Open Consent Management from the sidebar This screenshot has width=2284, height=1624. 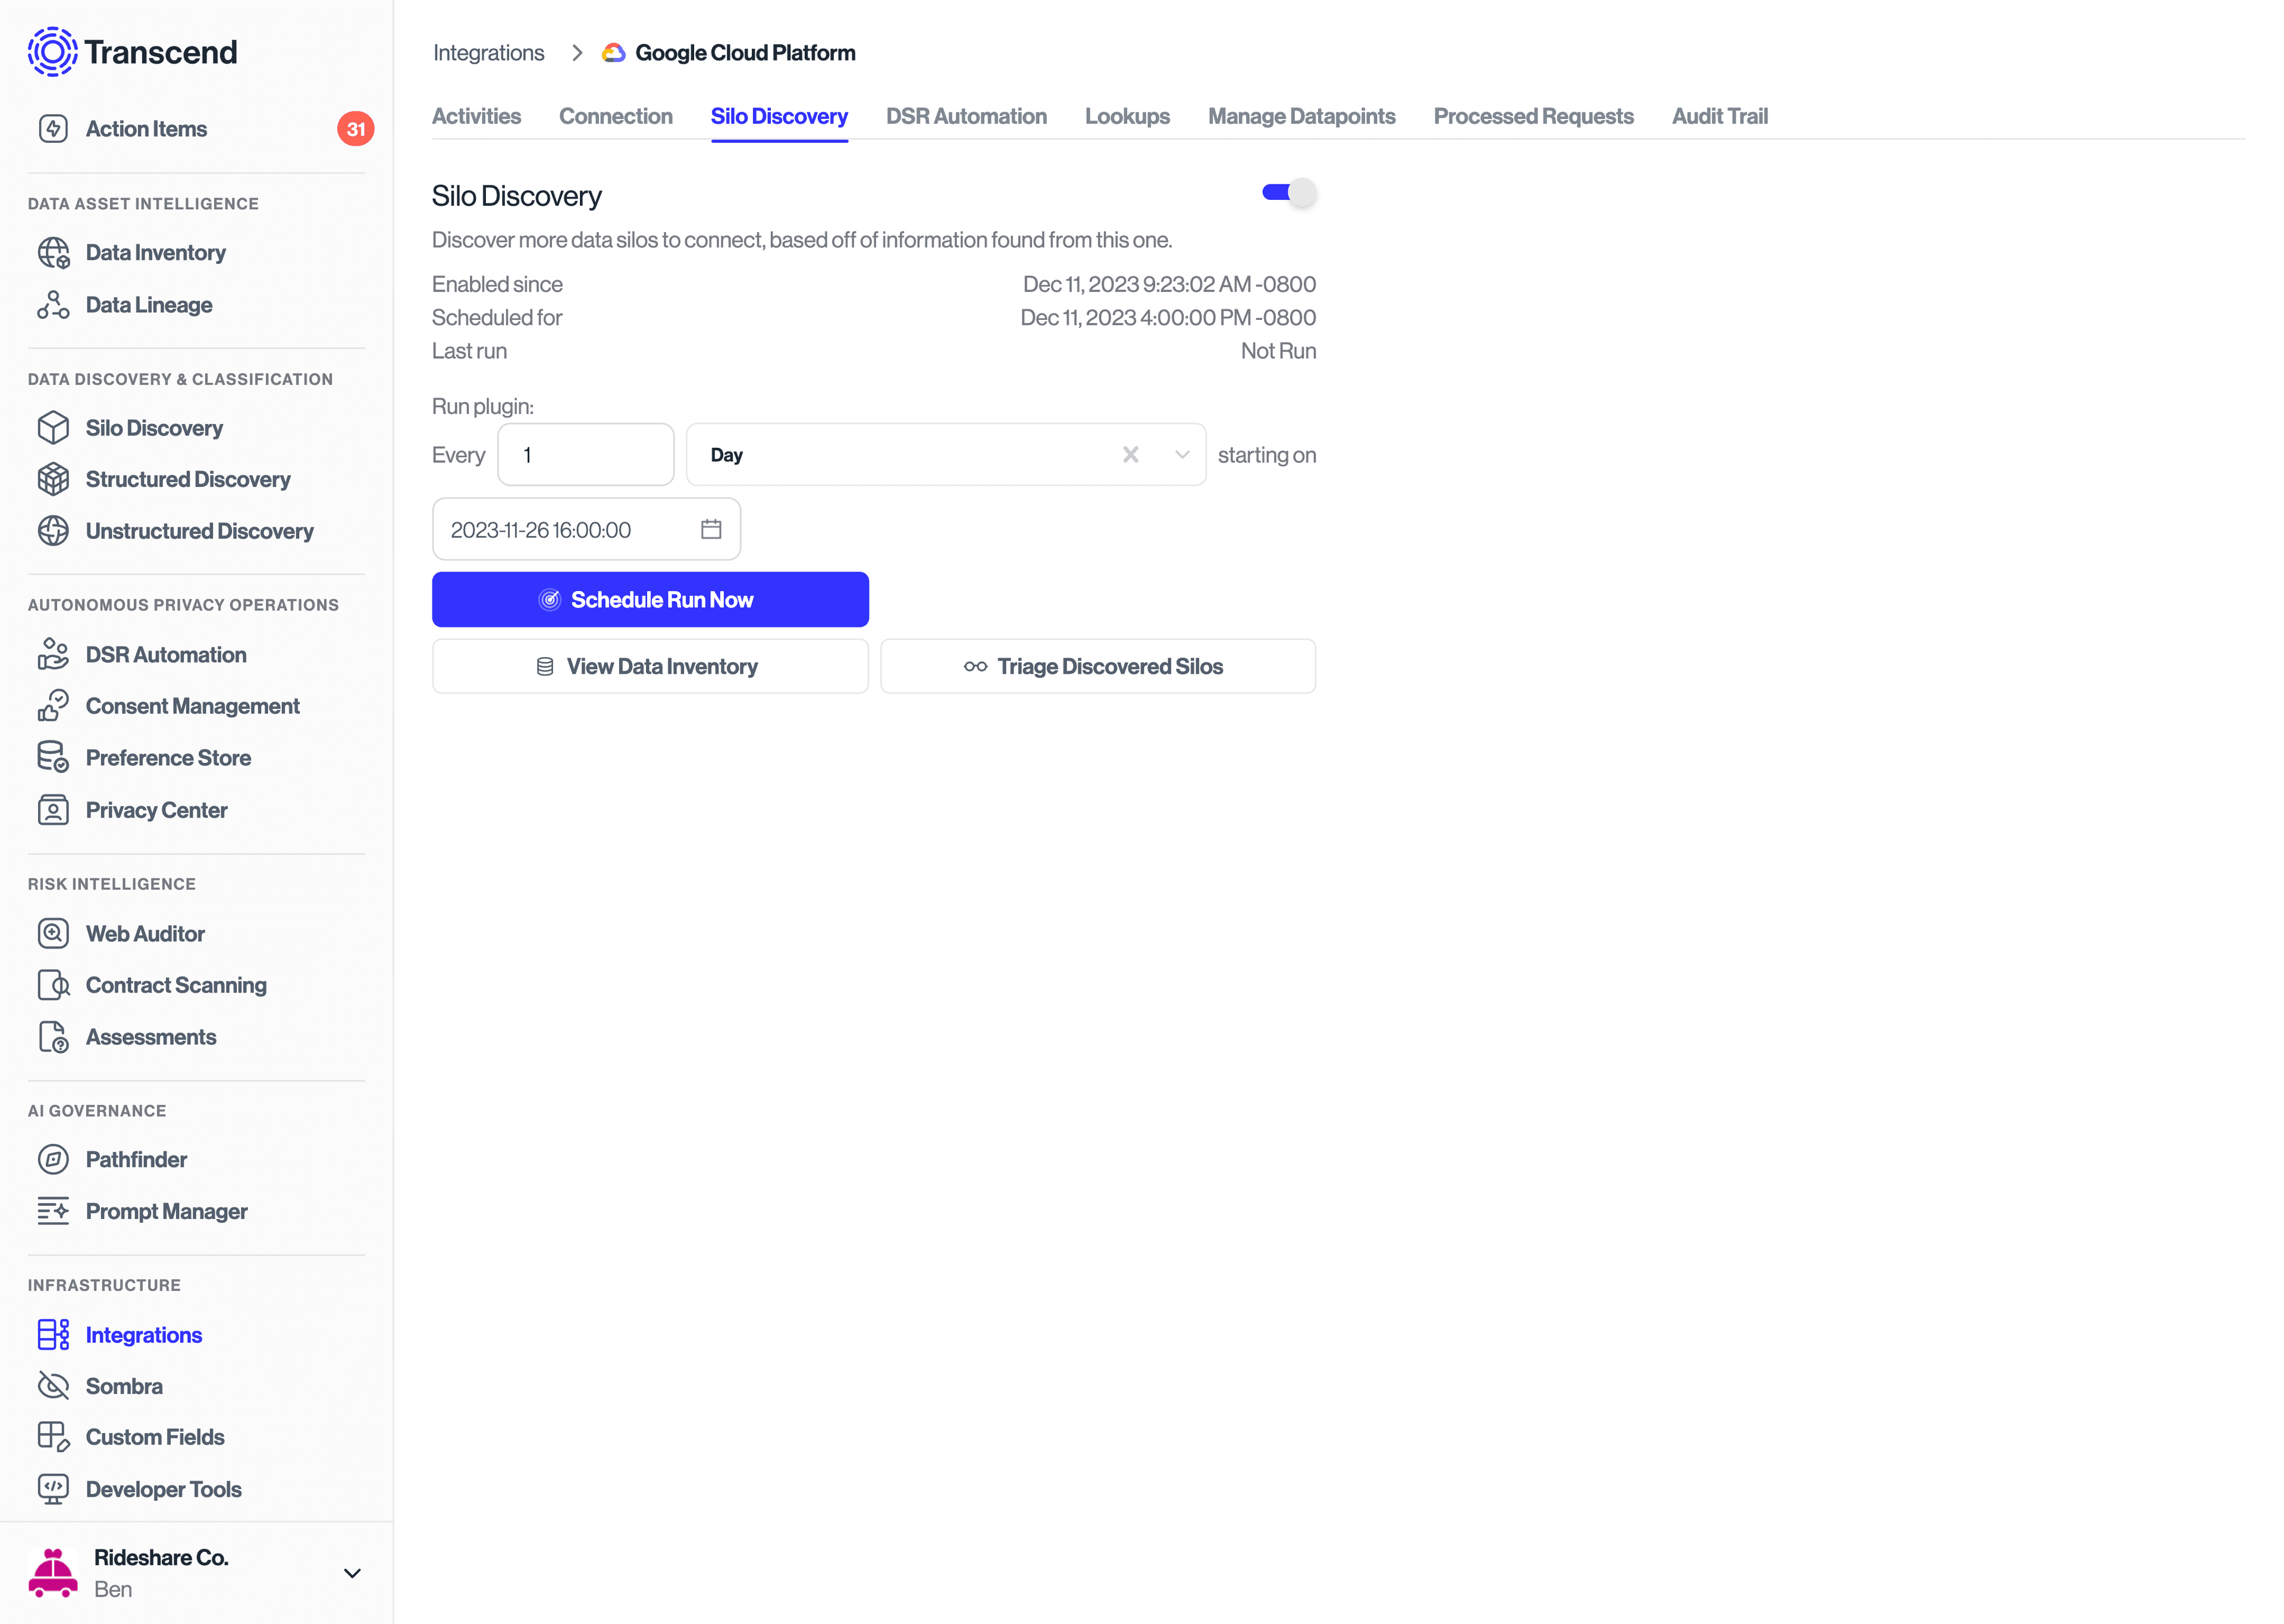(x=192, y=705)
